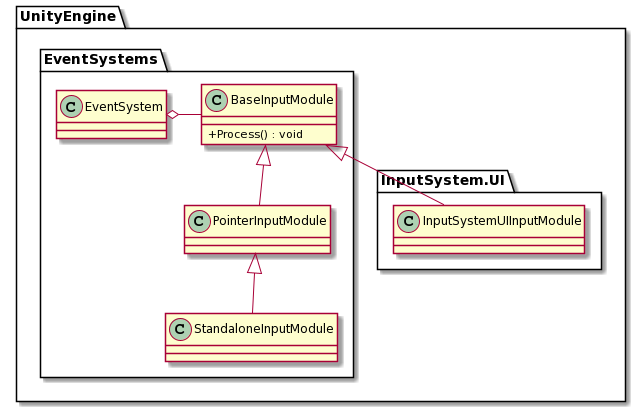Image resolution: width=641 pixels, height=407 pixels.
Task: Select the PointerInputModule class name
Action: (x=269, y=221)
